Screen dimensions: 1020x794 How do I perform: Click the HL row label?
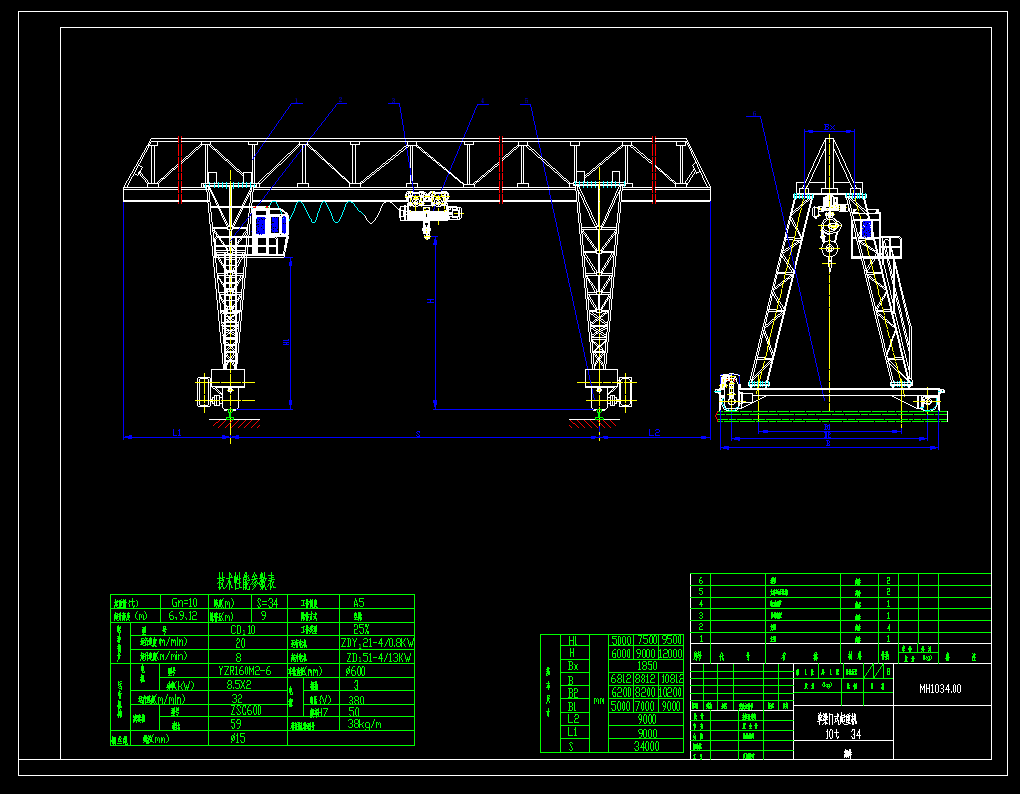(x=572, y=641)
